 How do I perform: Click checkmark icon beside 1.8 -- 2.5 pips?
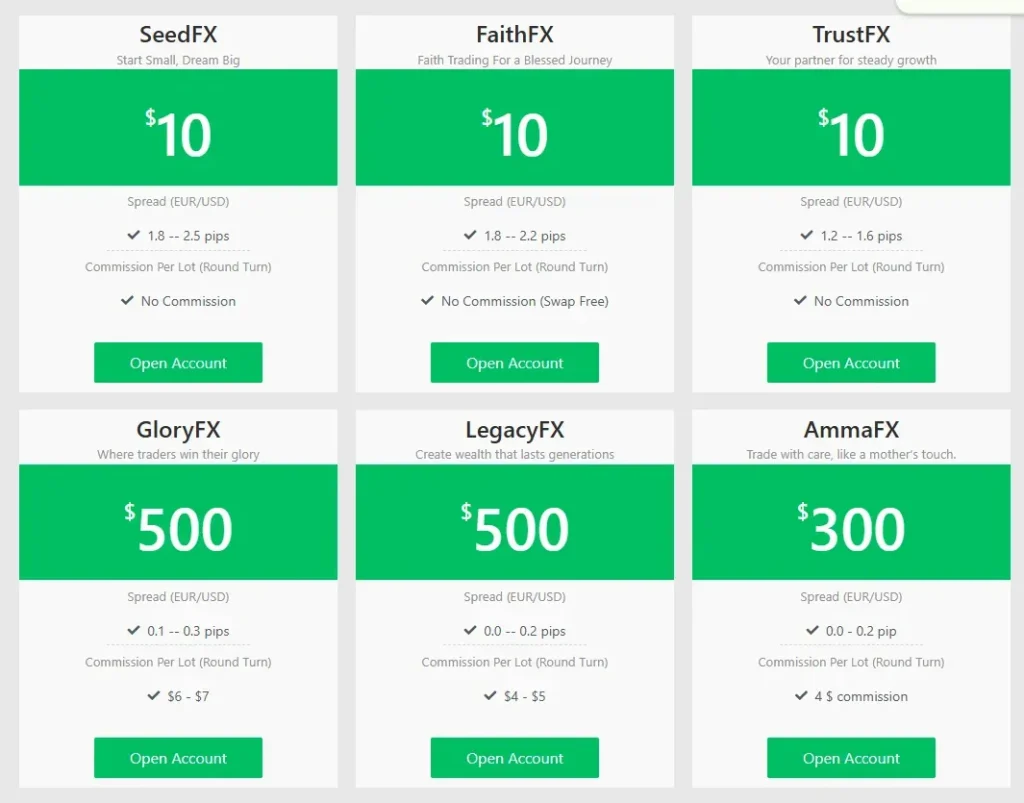coord(134,235)
